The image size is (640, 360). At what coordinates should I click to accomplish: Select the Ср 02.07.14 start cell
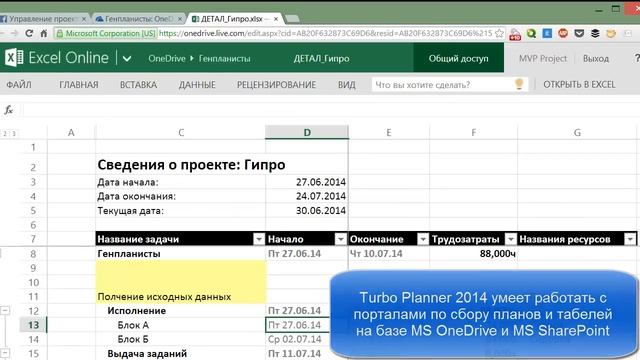click(x=307, y=339)
